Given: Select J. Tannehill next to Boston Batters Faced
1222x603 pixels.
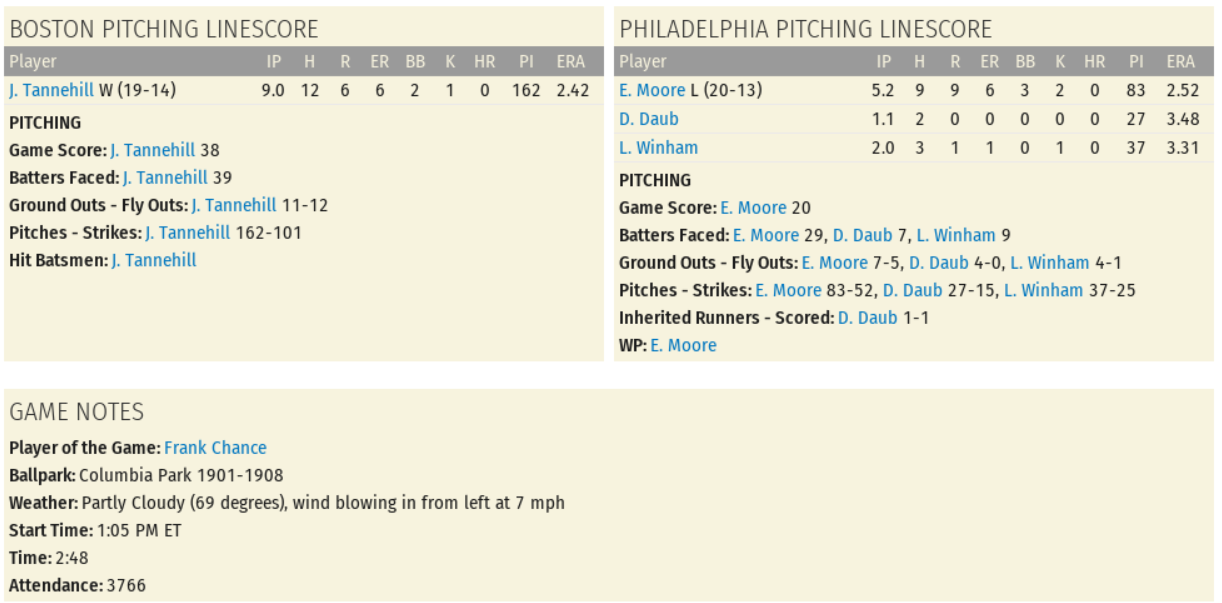Looking at the screenshot, I should pyautogui.click(x=165, y=178).
